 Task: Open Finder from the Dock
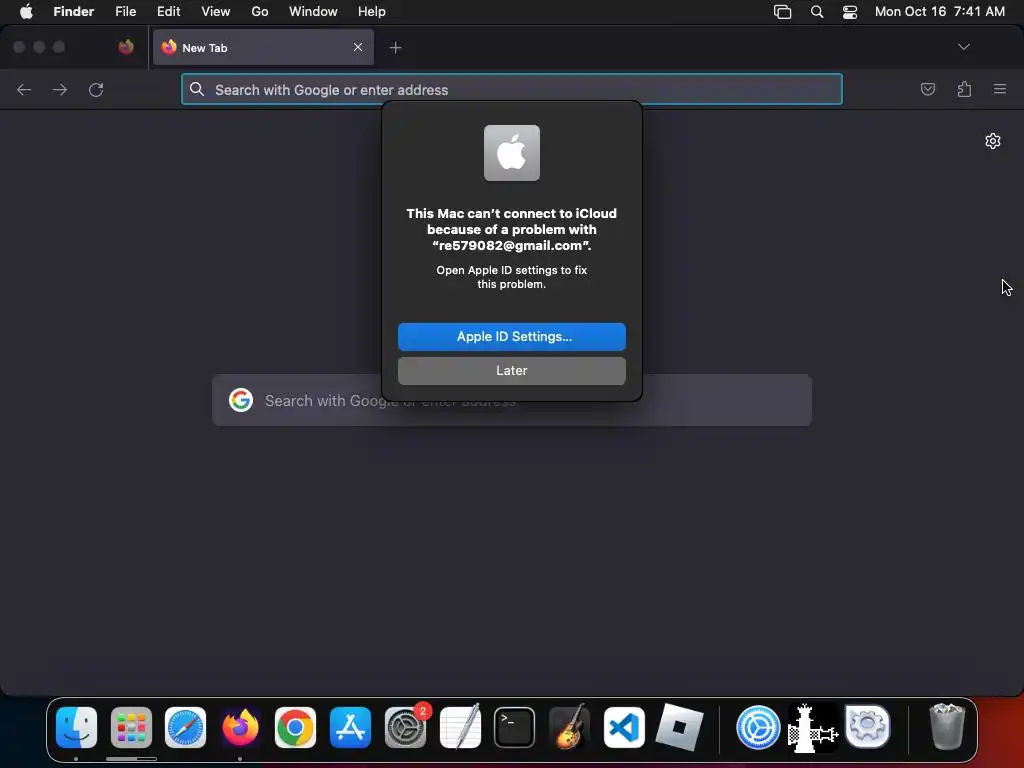point(76,727)
